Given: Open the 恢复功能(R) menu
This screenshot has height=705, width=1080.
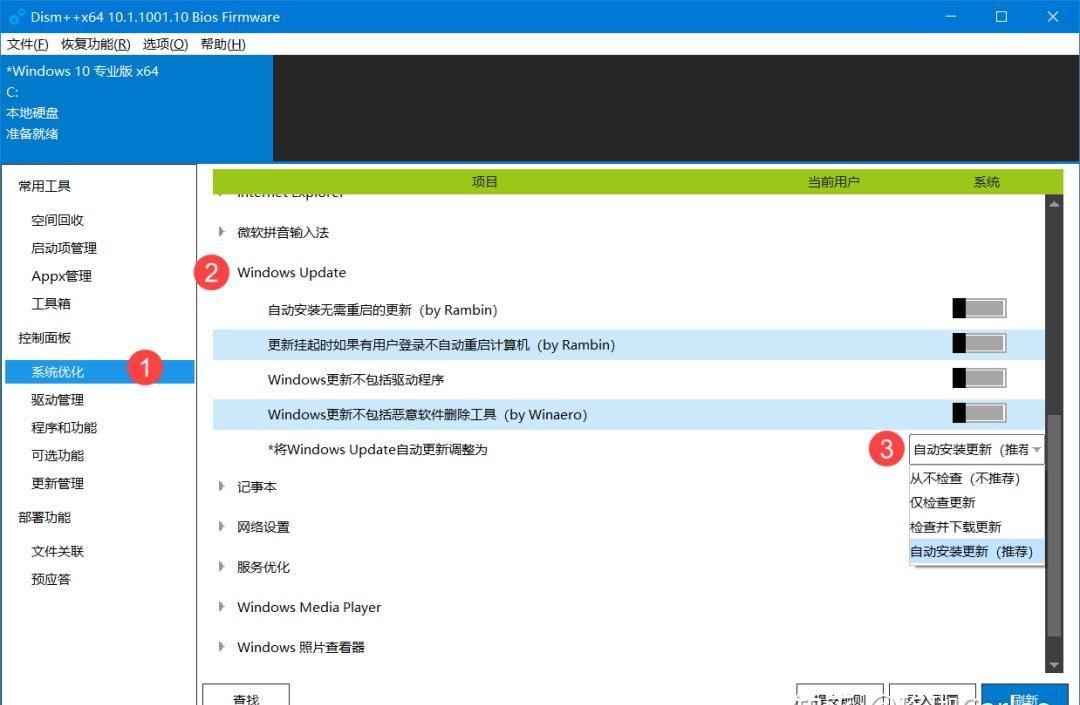Looking at the screenshot, I should [95, 44].
